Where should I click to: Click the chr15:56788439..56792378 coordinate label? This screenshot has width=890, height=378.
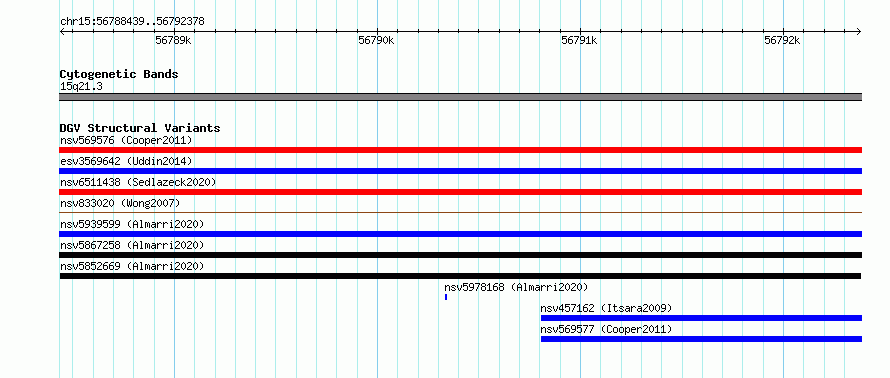[132, 22]
